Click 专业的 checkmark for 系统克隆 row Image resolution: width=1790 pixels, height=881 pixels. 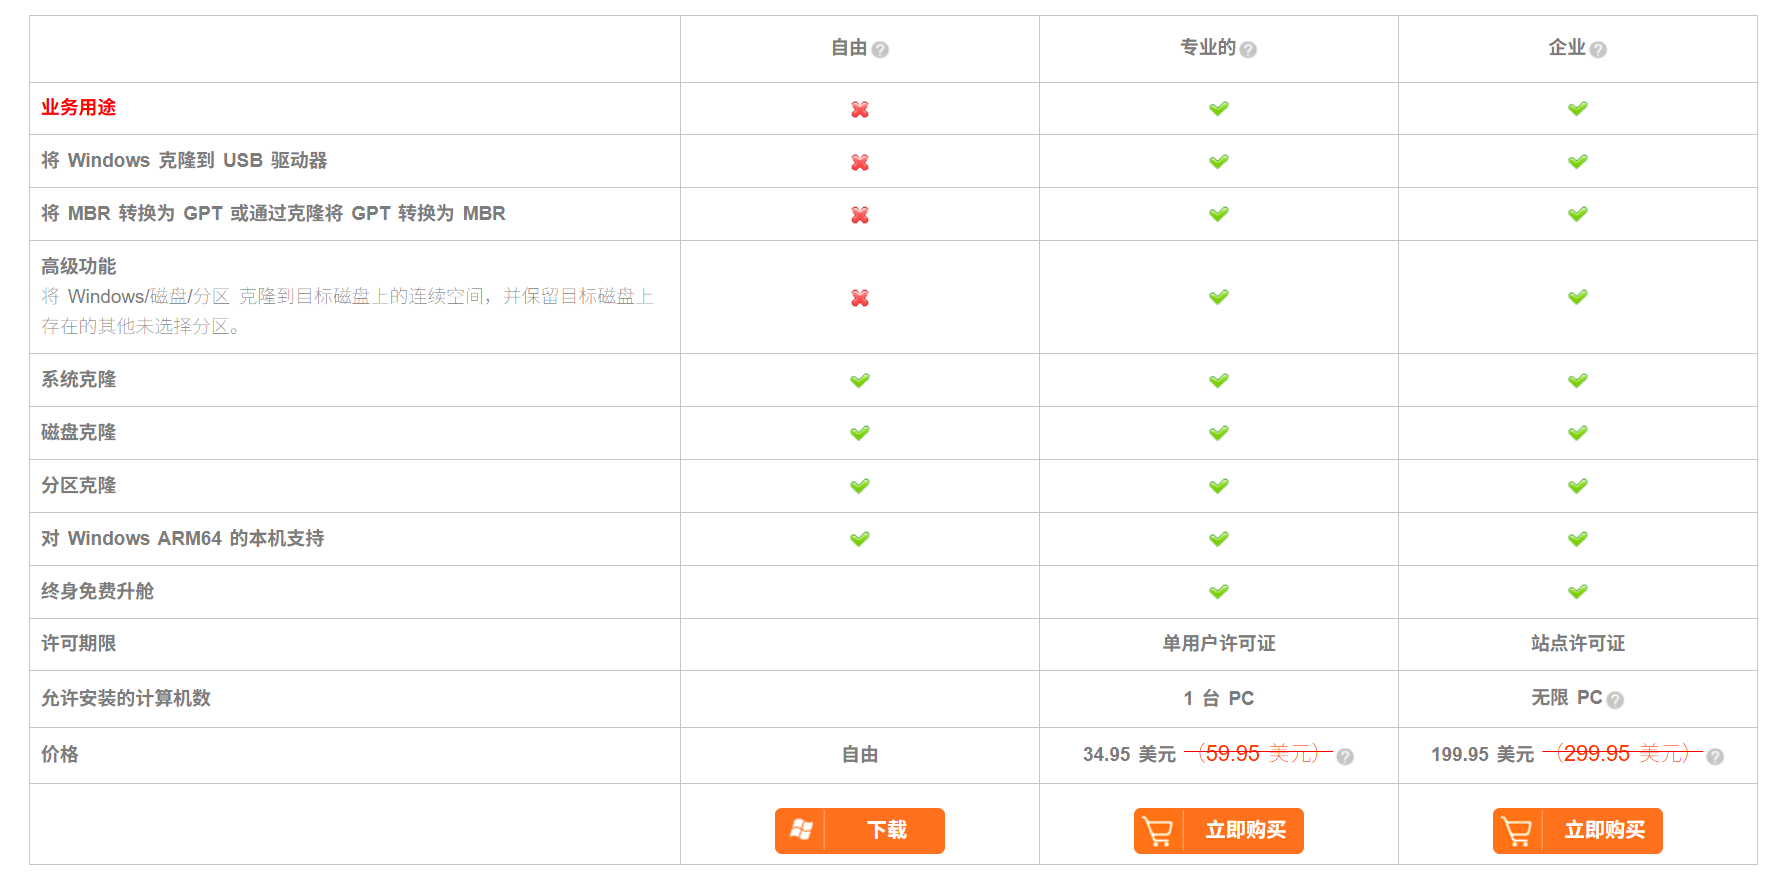[x=1219, y=380]
